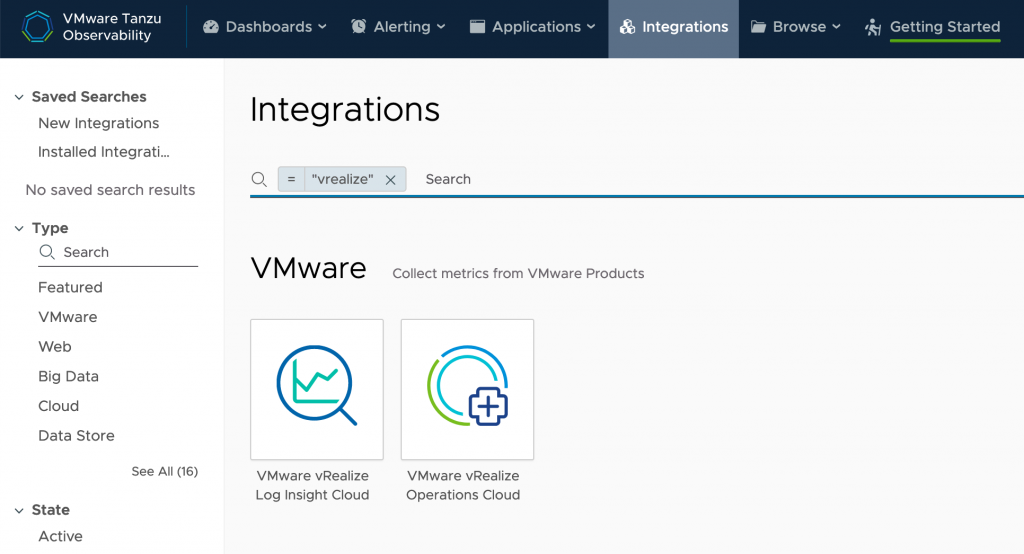1024x554 pixels.
Task: Open the vRealize Operations Cloud tile
Action: coord(468,389)
